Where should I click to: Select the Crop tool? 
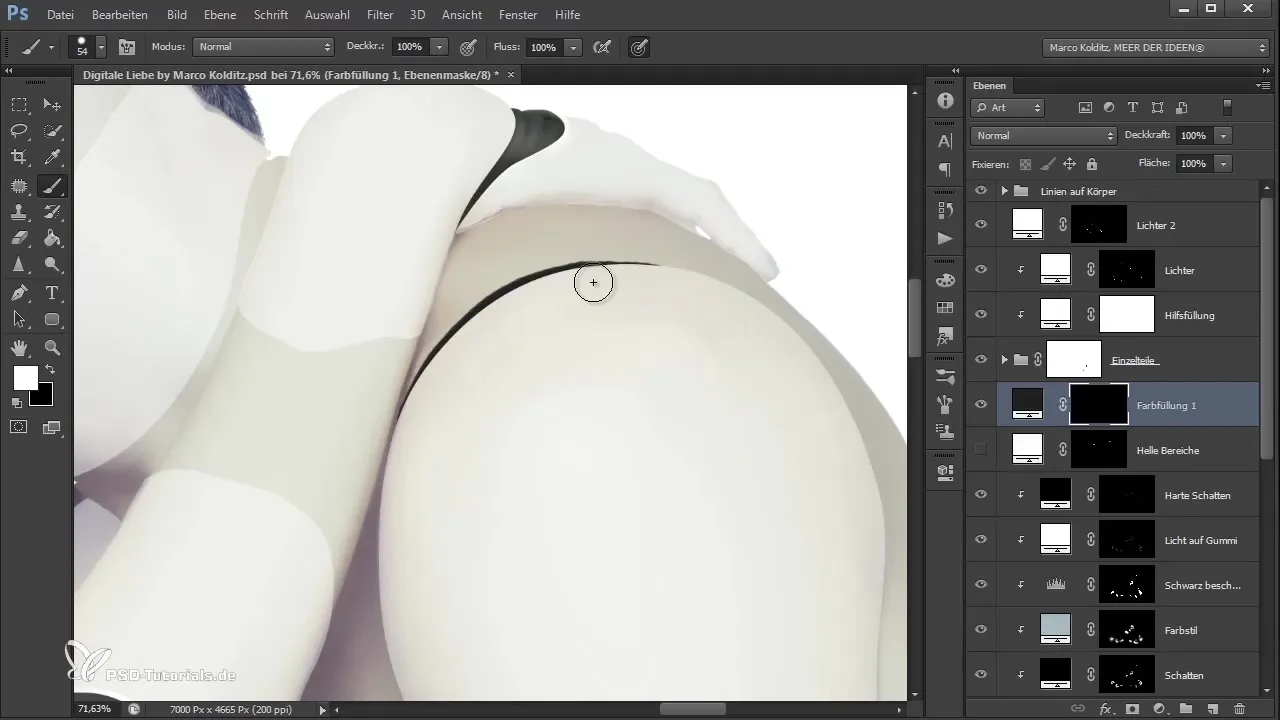coord(19,157)
